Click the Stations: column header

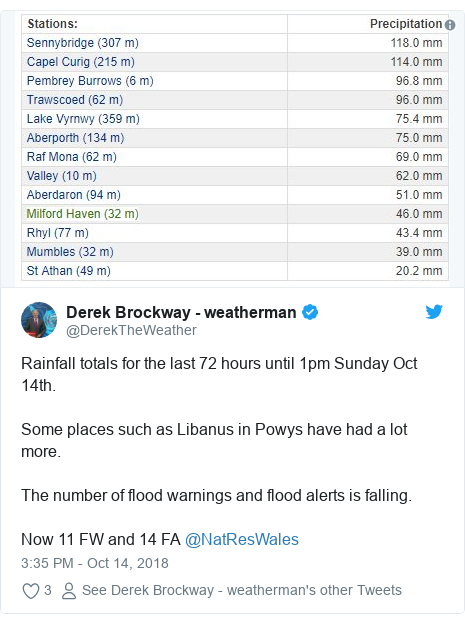[x=52, y=24]
